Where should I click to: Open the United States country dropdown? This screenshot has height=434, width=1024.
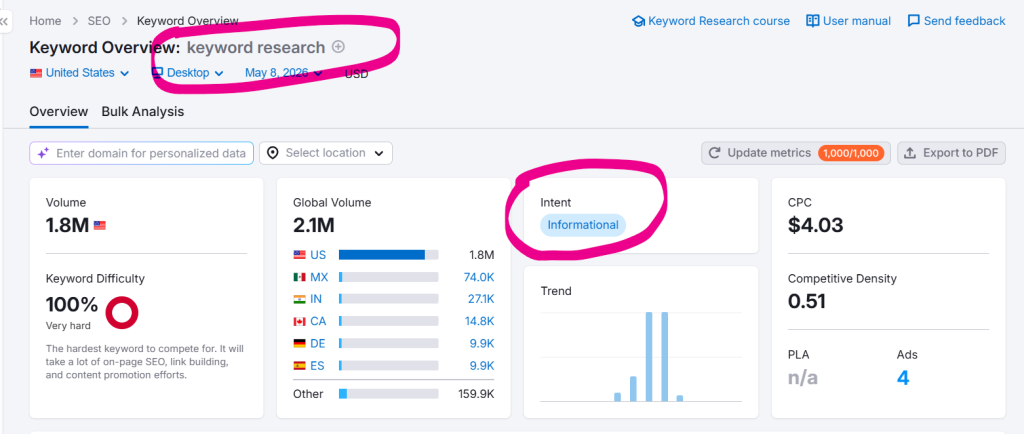pyautogui.click(x=80, y=73)
